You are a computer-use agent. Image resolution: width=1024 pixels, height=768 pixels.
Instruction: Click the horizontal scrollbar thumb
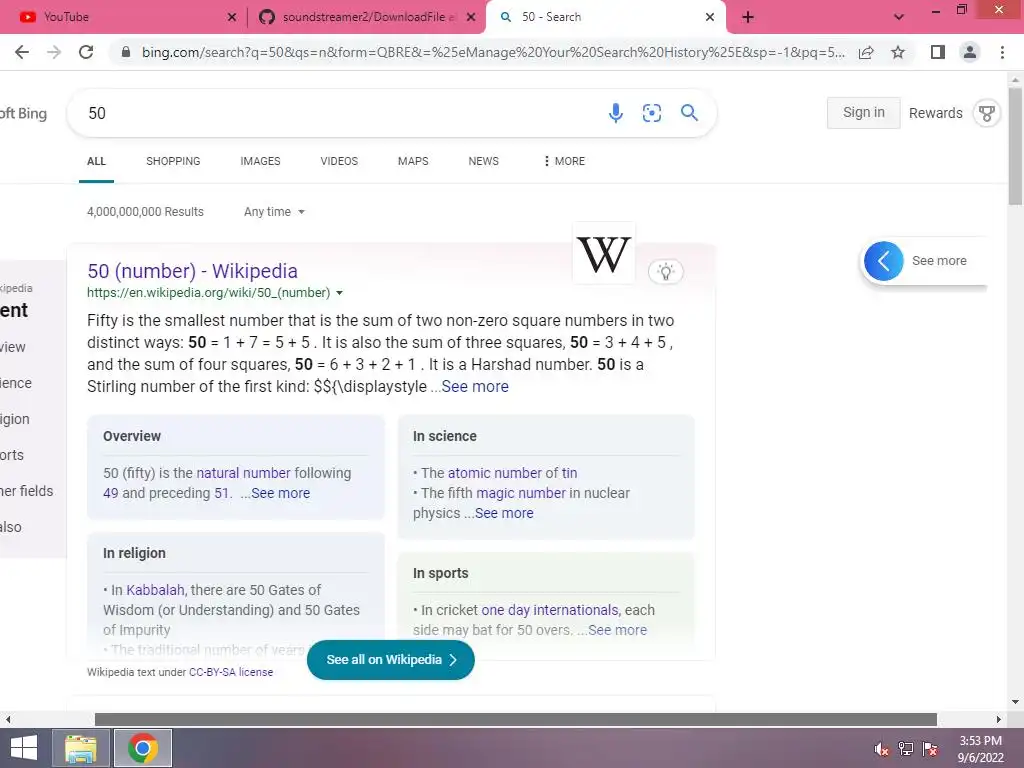[516, 719]
